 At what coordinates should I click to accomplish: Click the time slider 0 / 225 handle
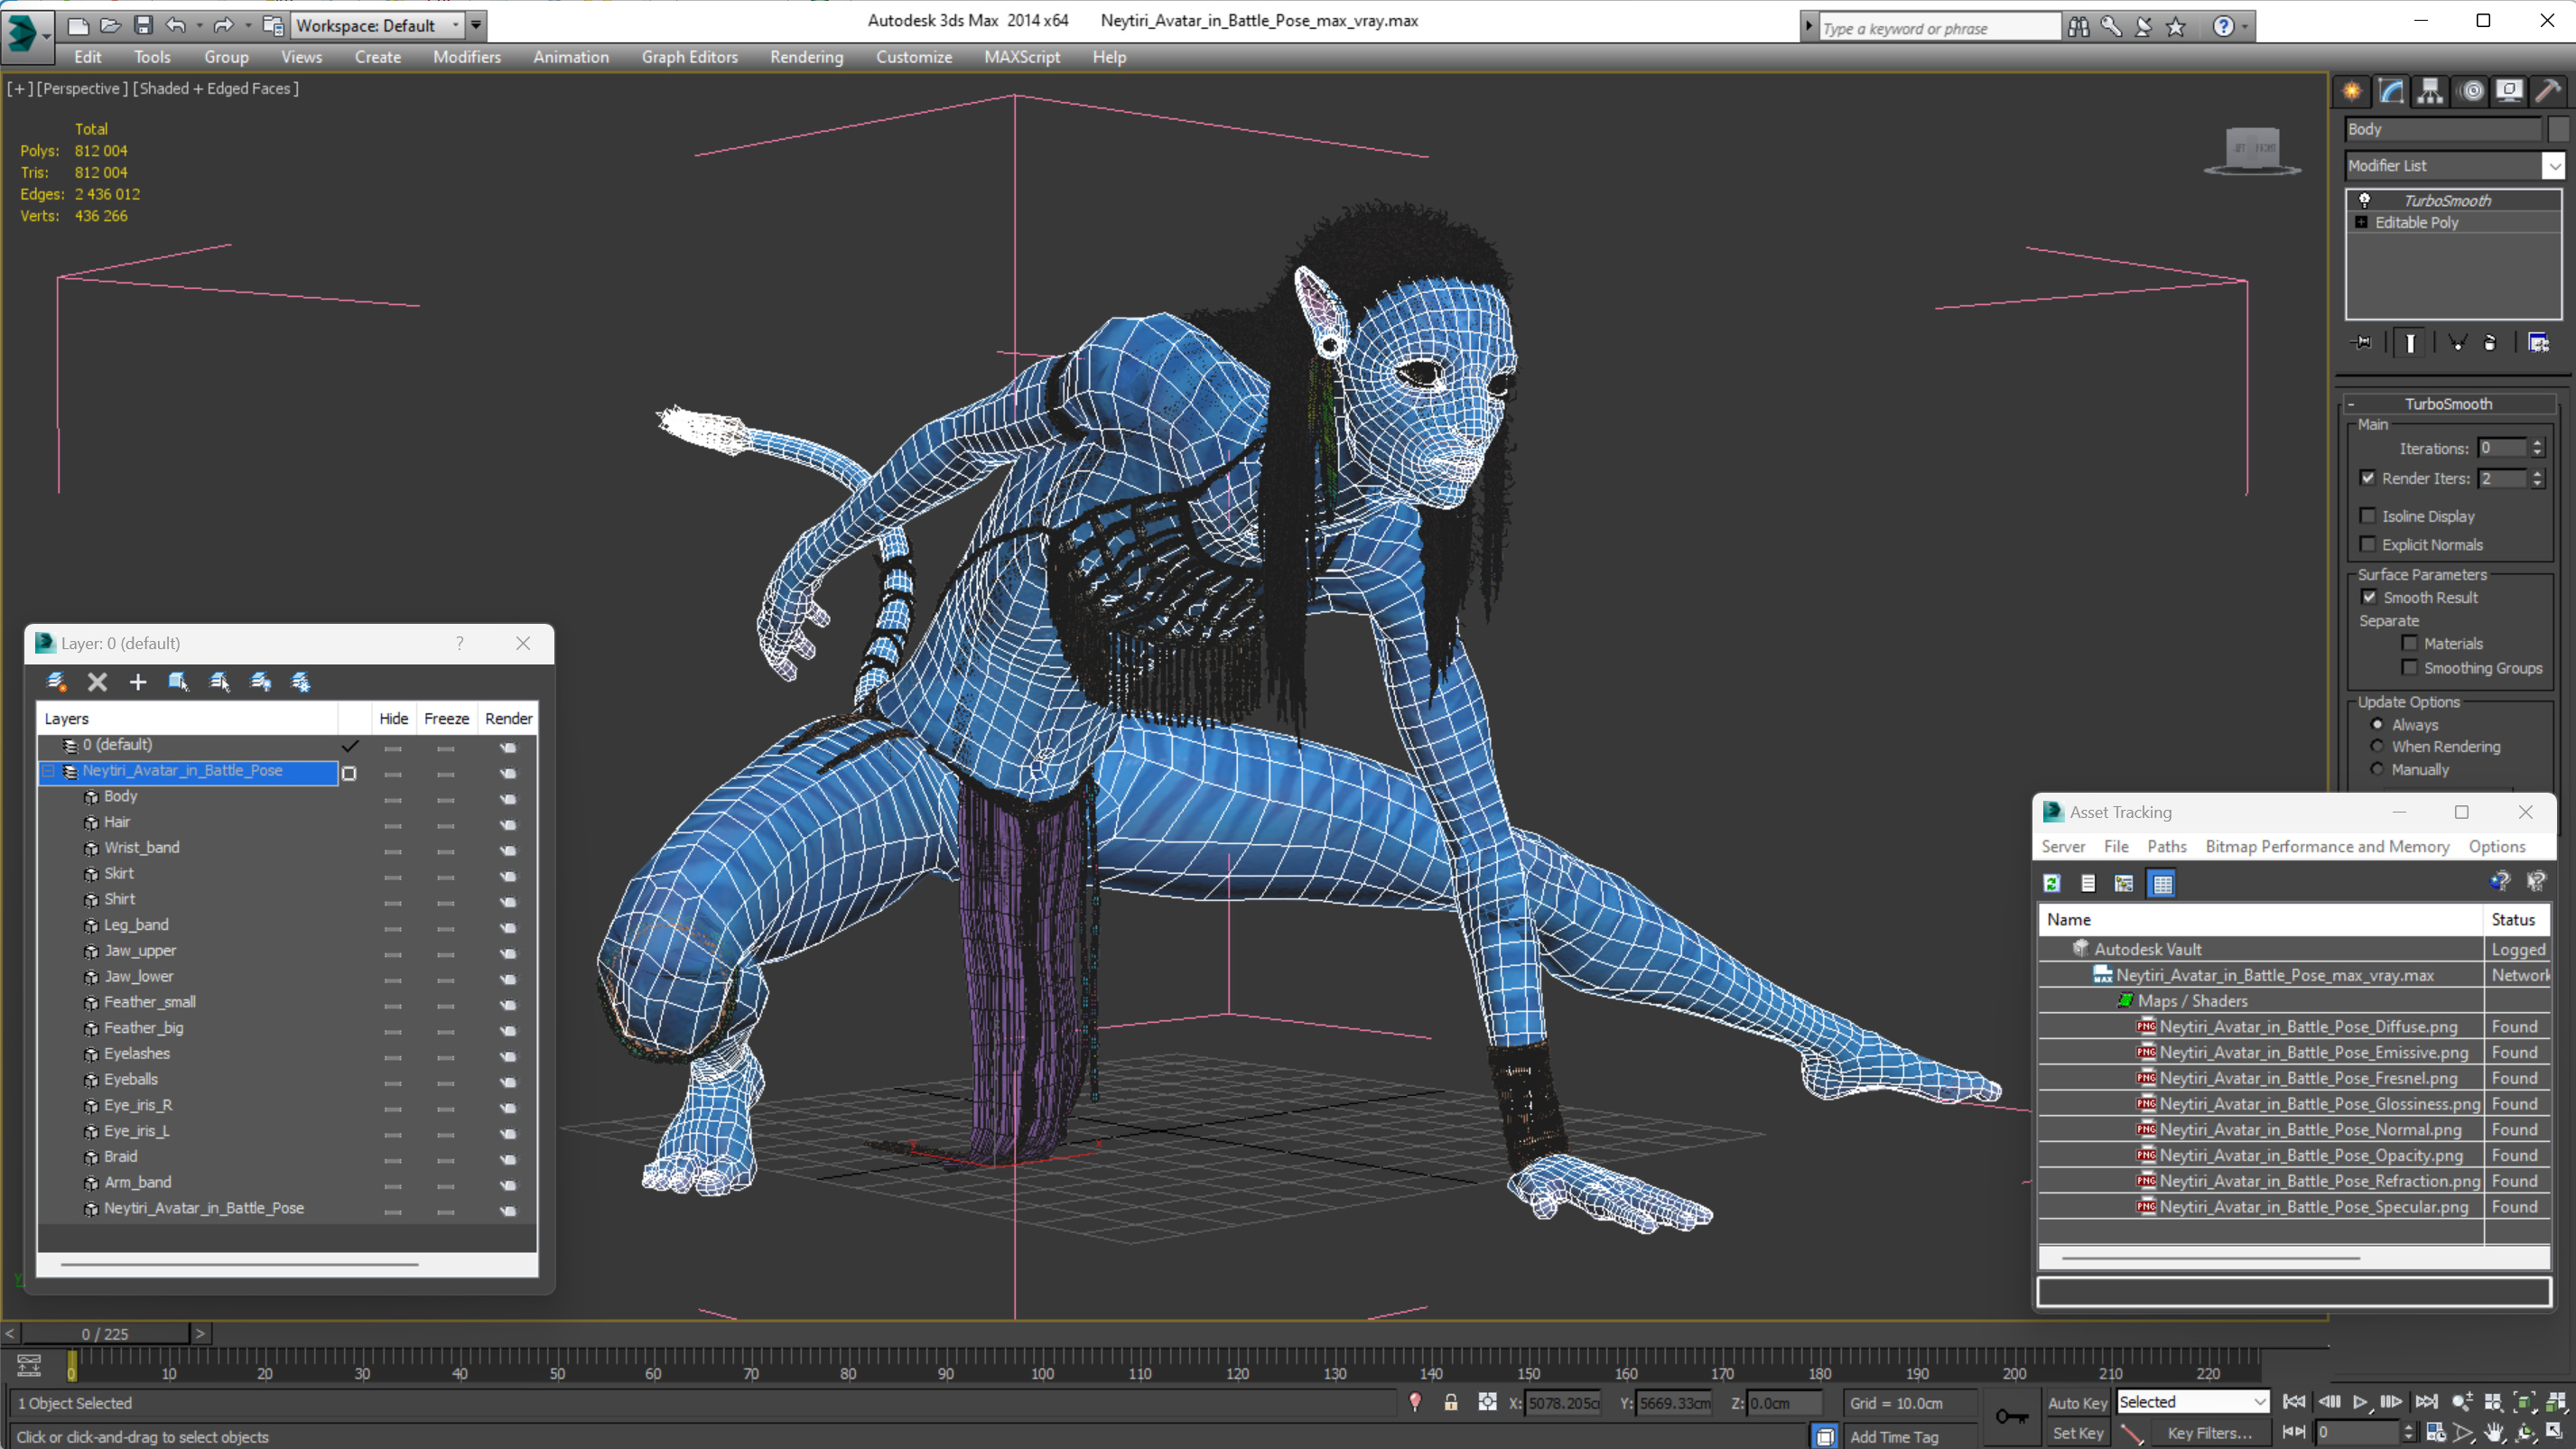(105, 1334)
